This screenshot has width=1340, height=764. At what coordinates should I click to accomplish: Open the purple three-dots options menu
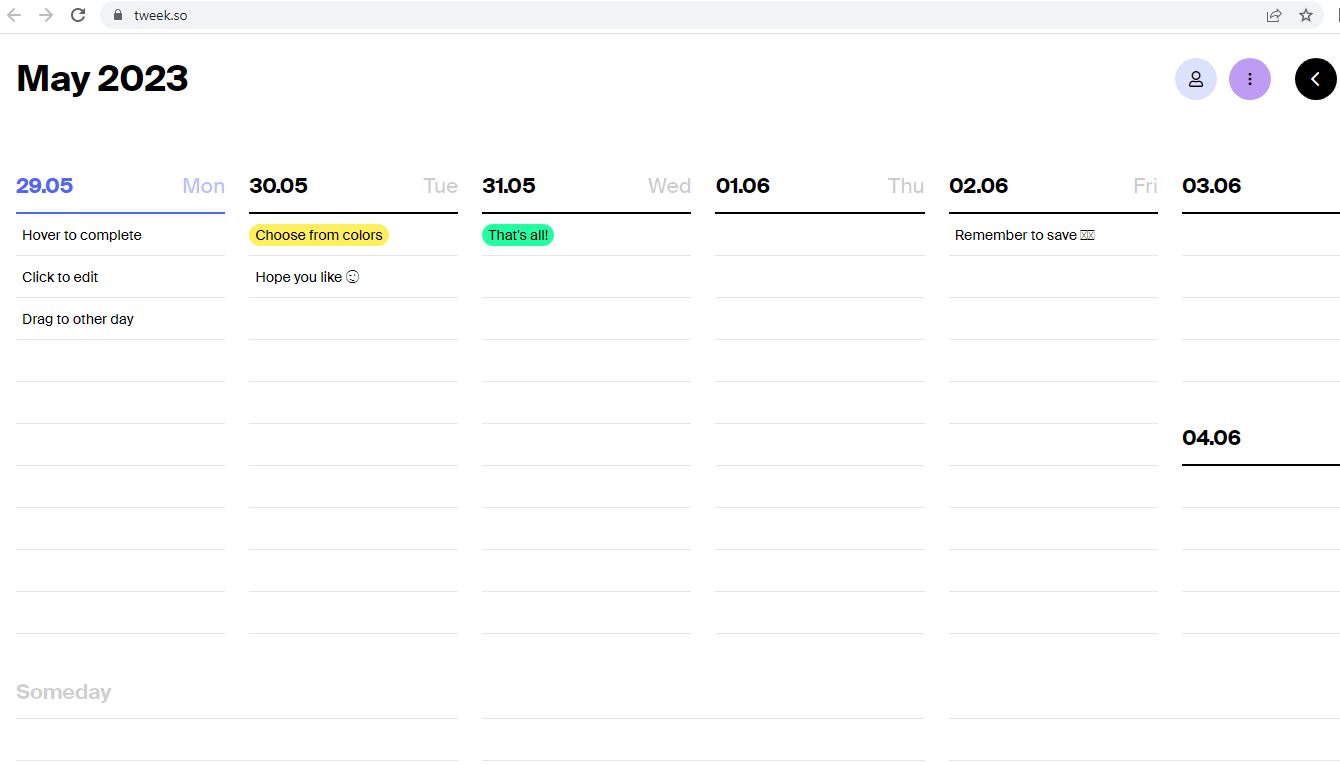tap(1249, 79)
